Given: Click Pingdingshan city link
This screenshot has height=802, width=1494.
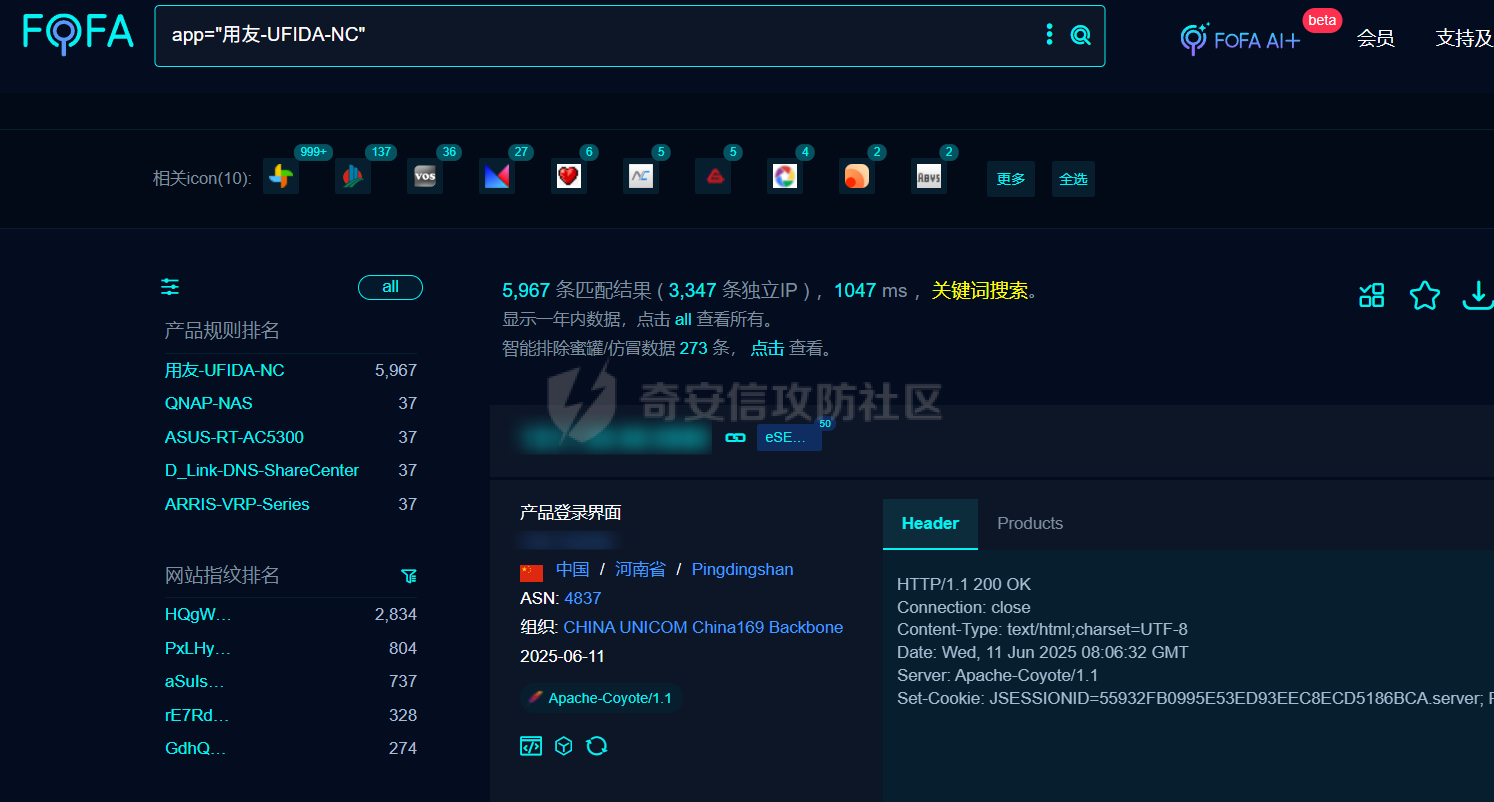Looking at the screenshot, I should coord(742,569).
